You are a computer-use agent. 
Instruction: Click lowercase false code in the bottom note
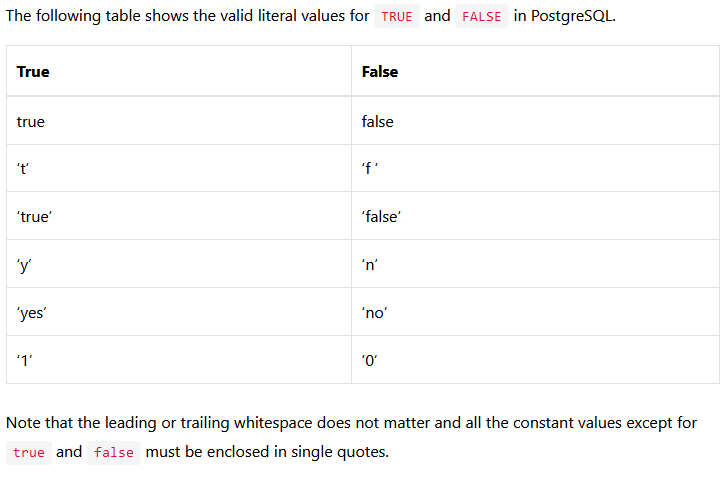coord(113,453)
